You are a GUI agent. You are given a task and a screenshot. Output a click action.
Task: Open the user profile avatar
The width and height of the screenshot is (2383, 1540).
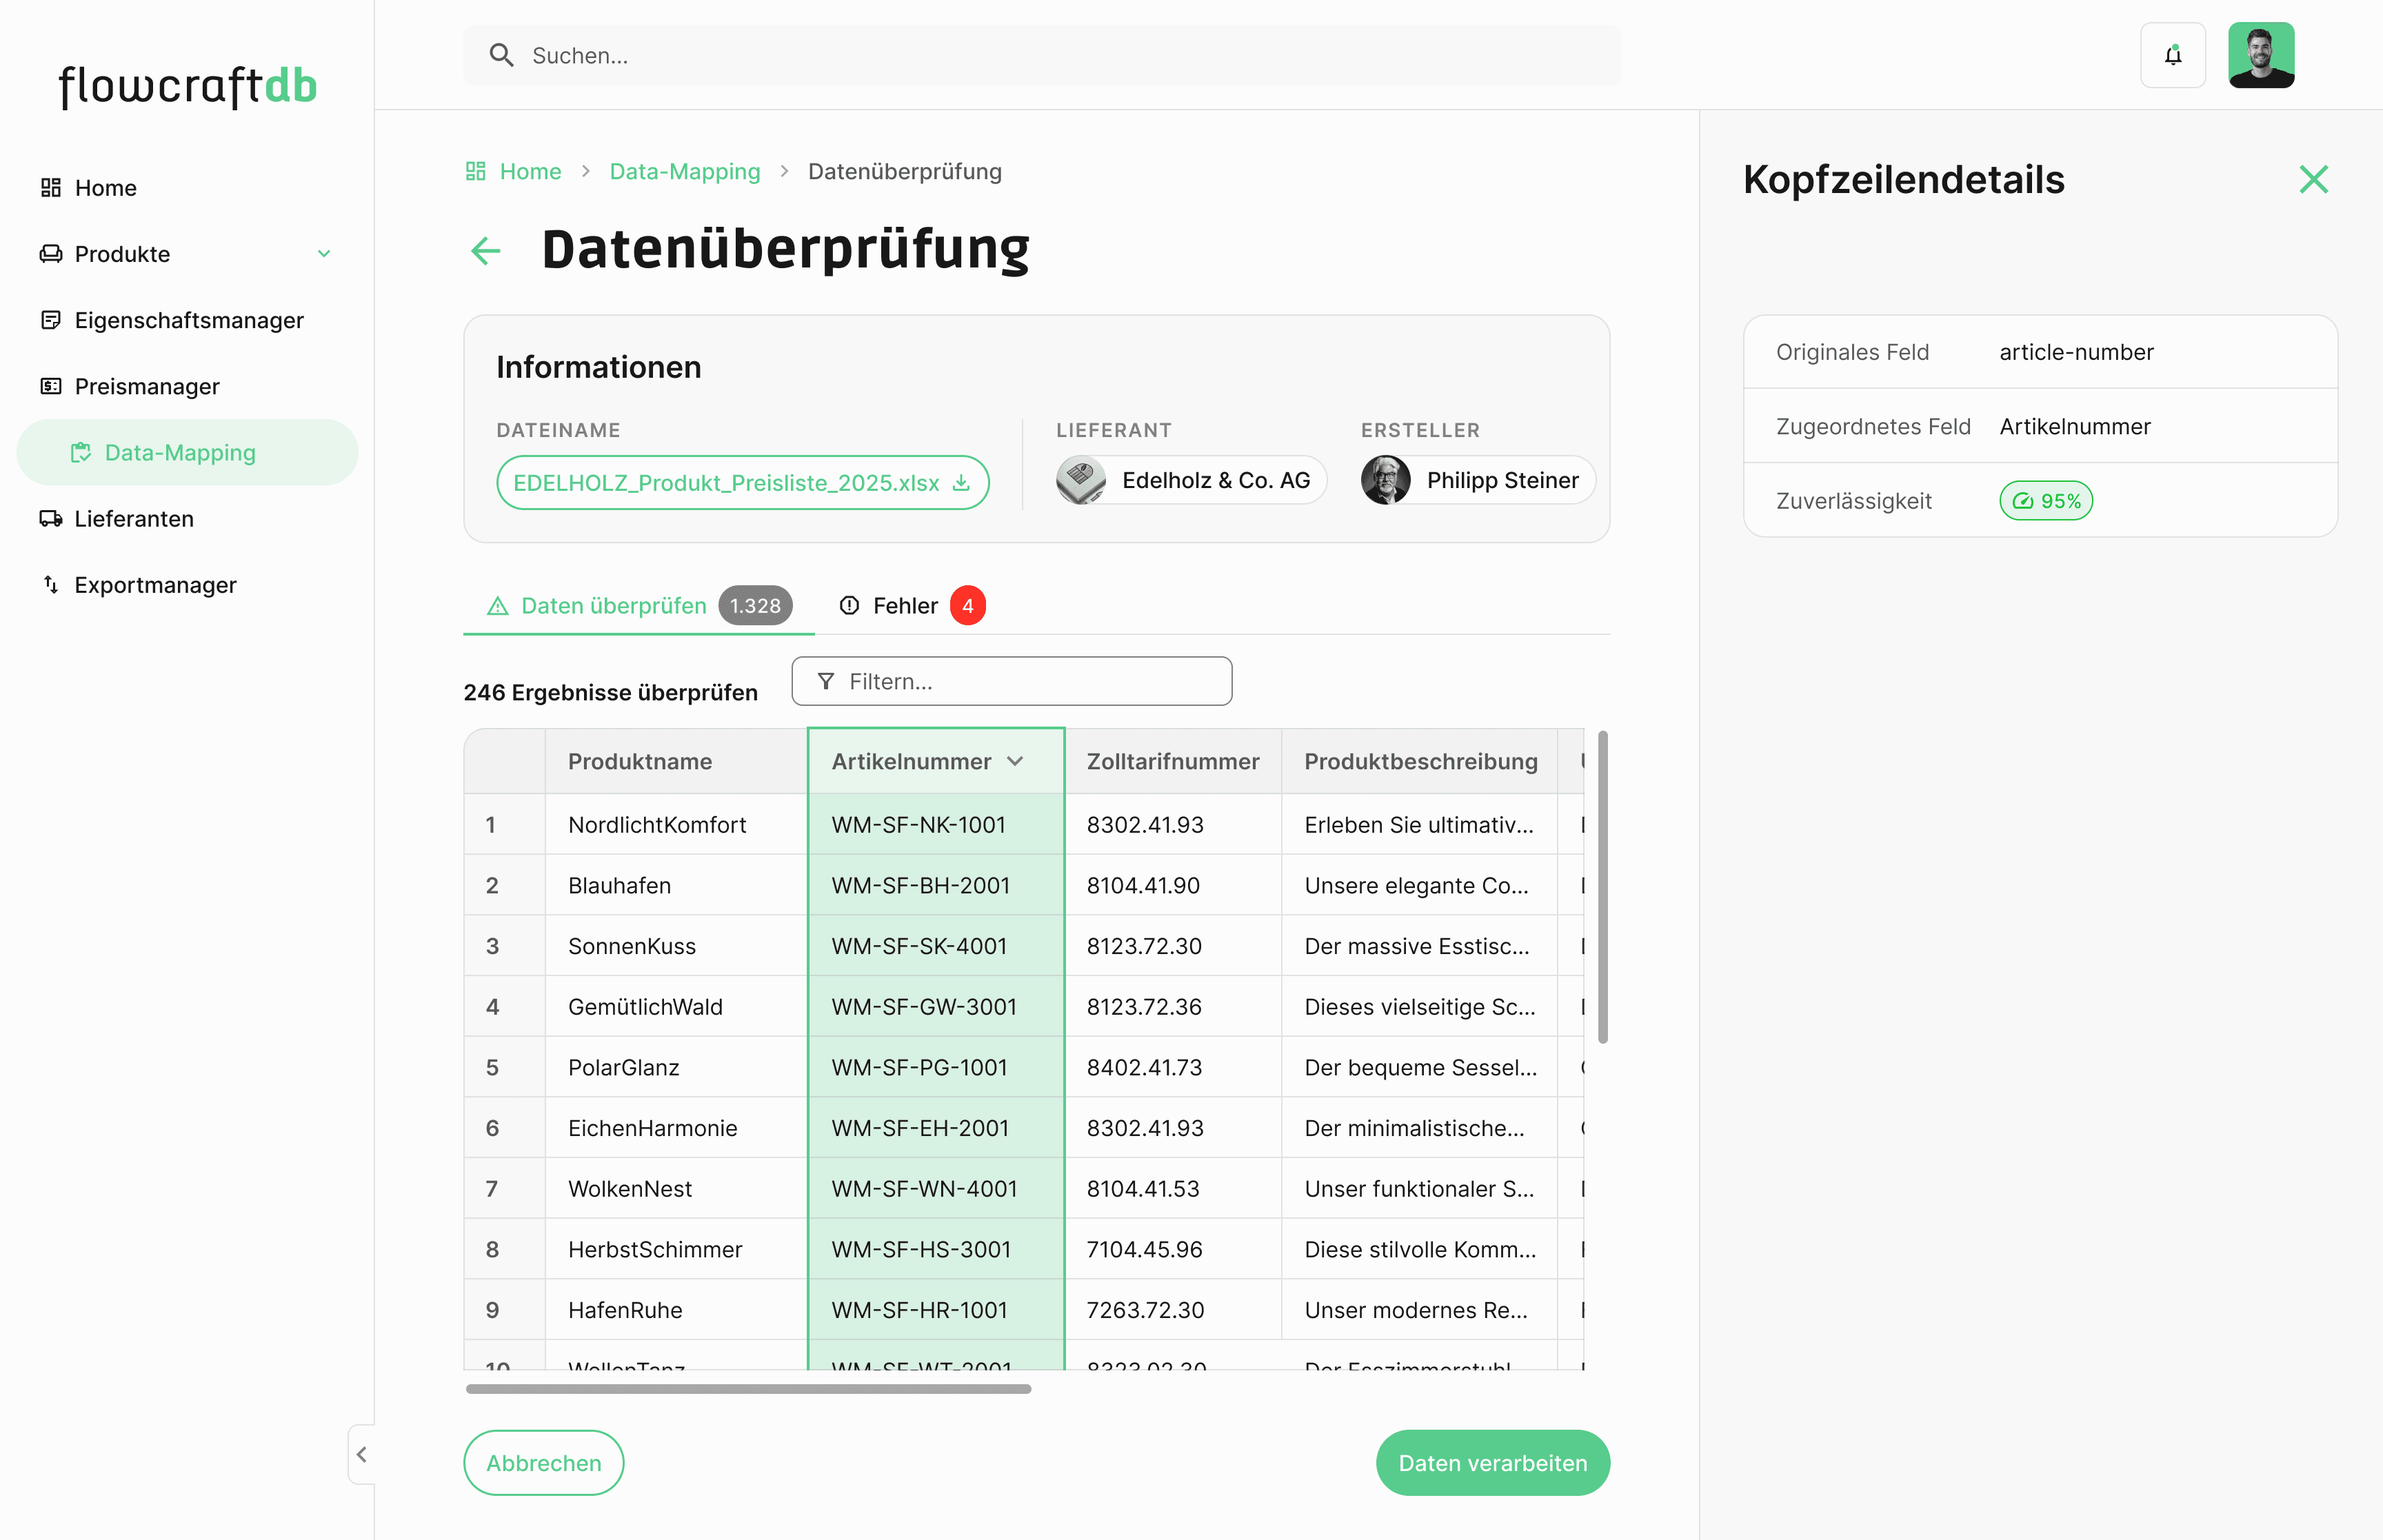(x=2260, y=55)
